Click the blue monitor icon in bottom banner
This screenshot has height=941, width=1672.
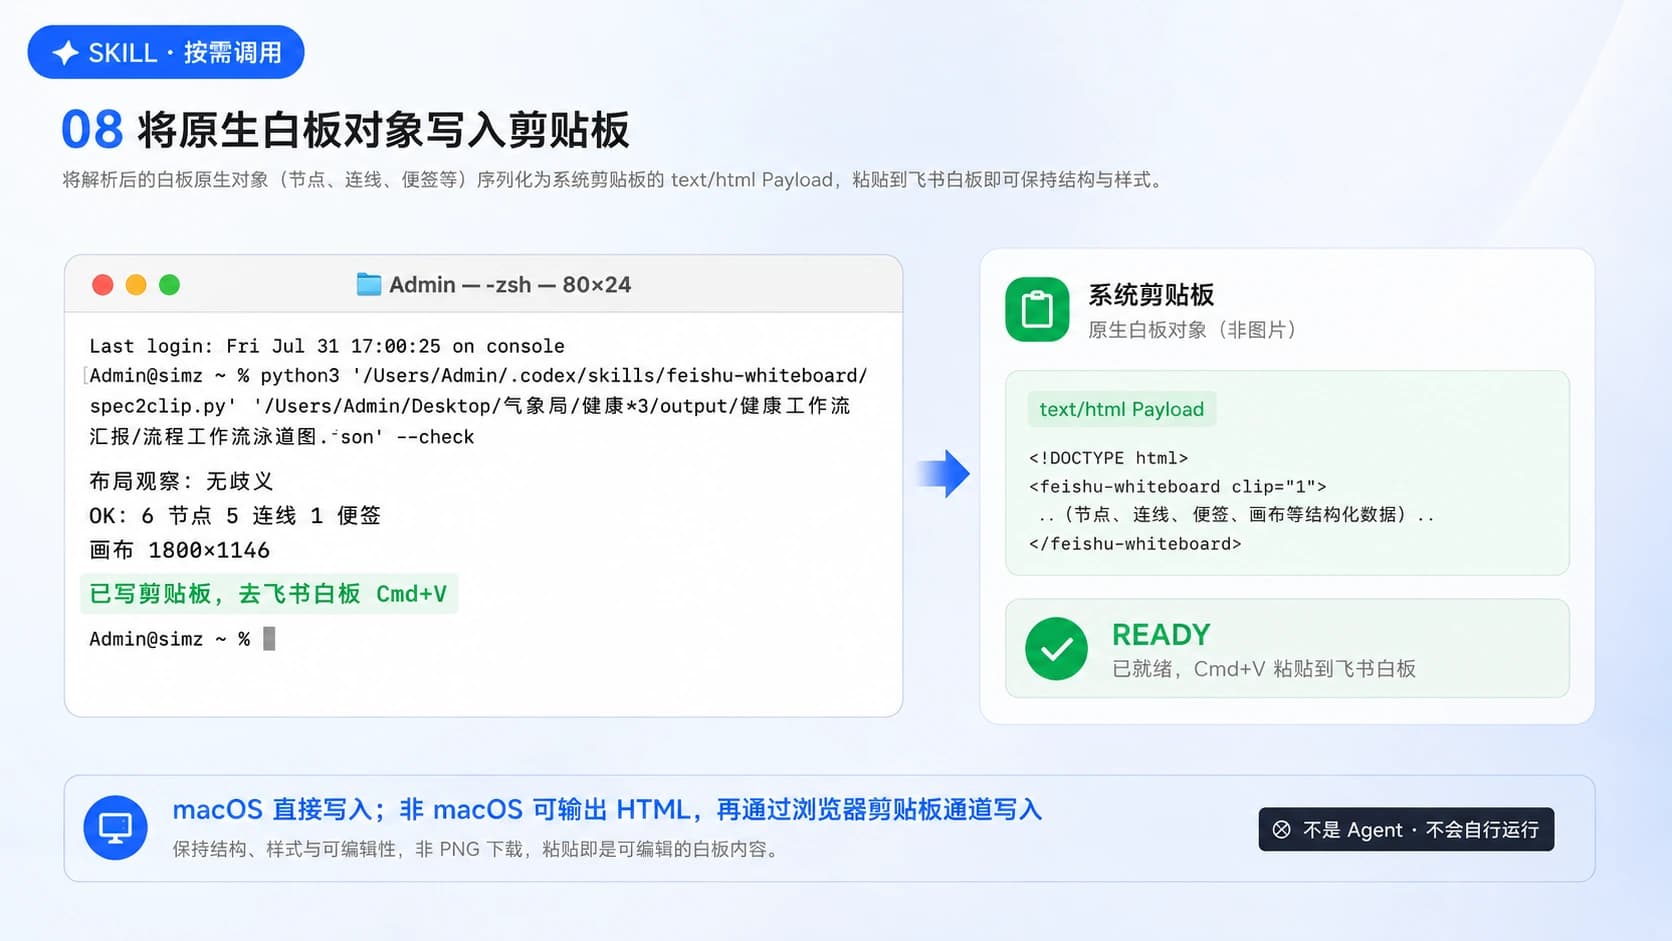[115, 828]
